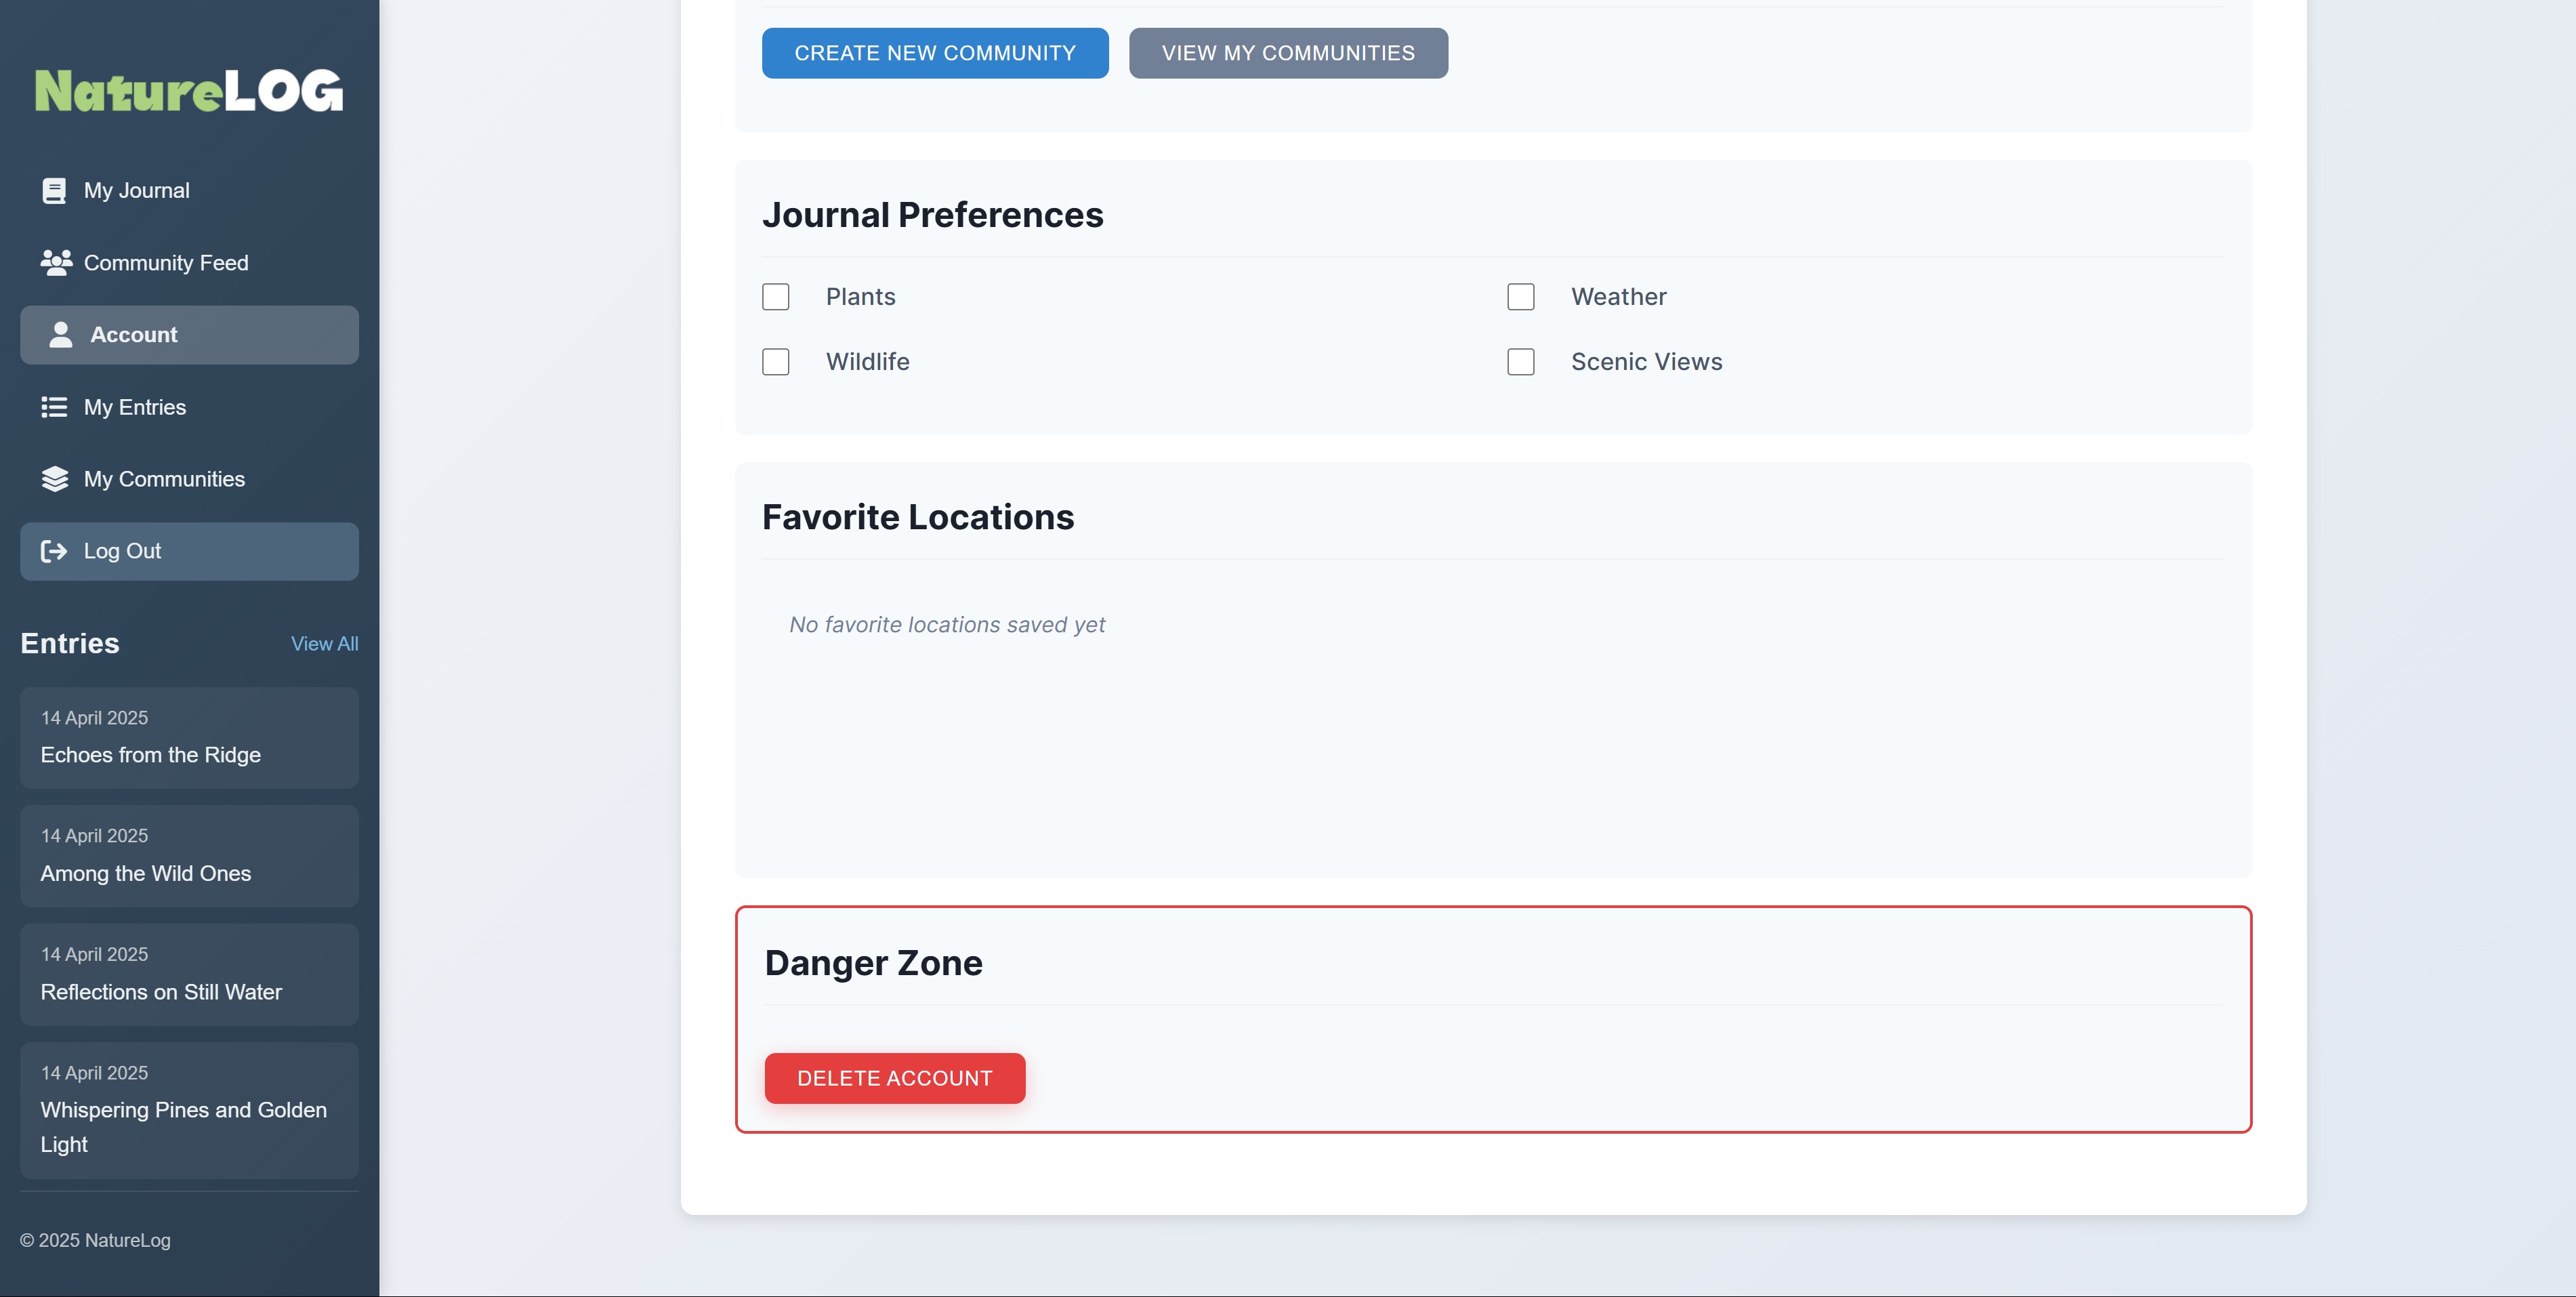Go to Community Feed in the sidebar

[x=166, y=263]
